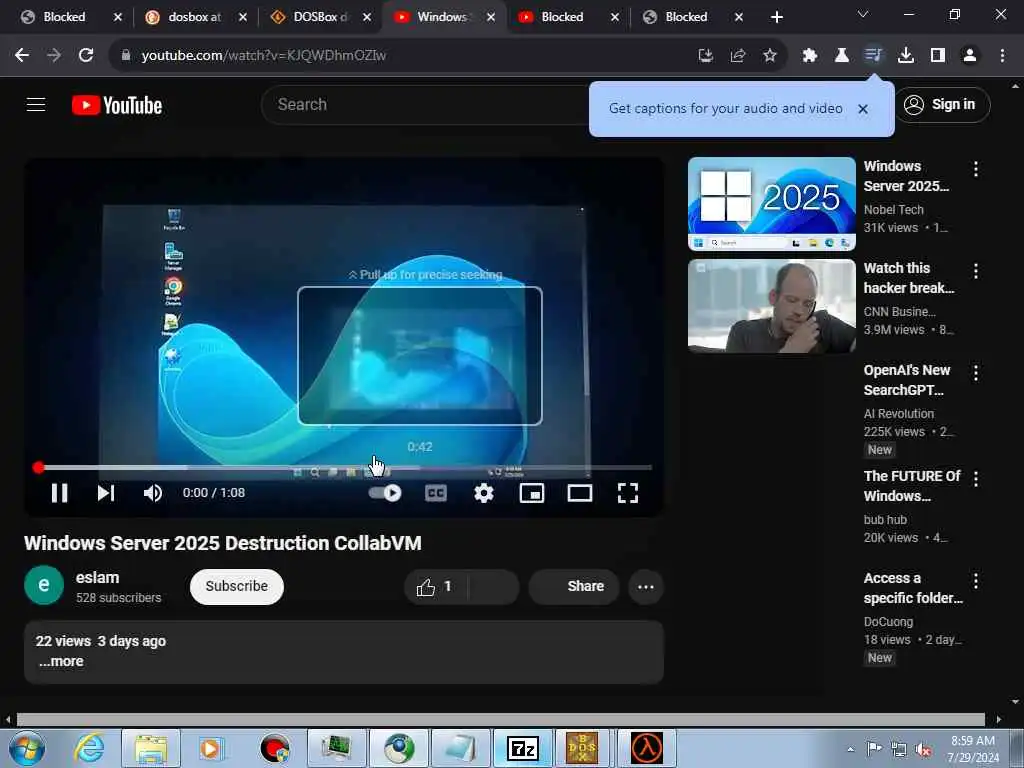Open options for OpenAI's New SearchGPT video
Viewport: 1024px width, 768px height.
point(976,373)
